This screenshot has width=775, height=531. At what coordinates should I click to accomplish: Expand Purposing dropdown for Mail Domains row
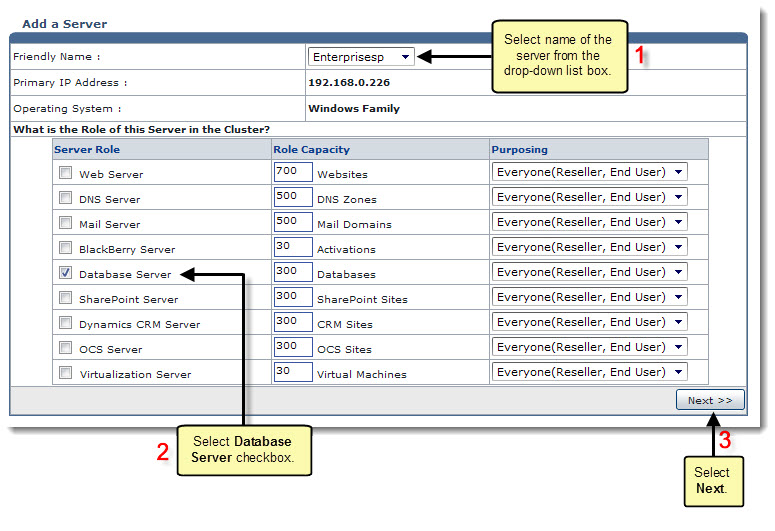coord(589,222)
